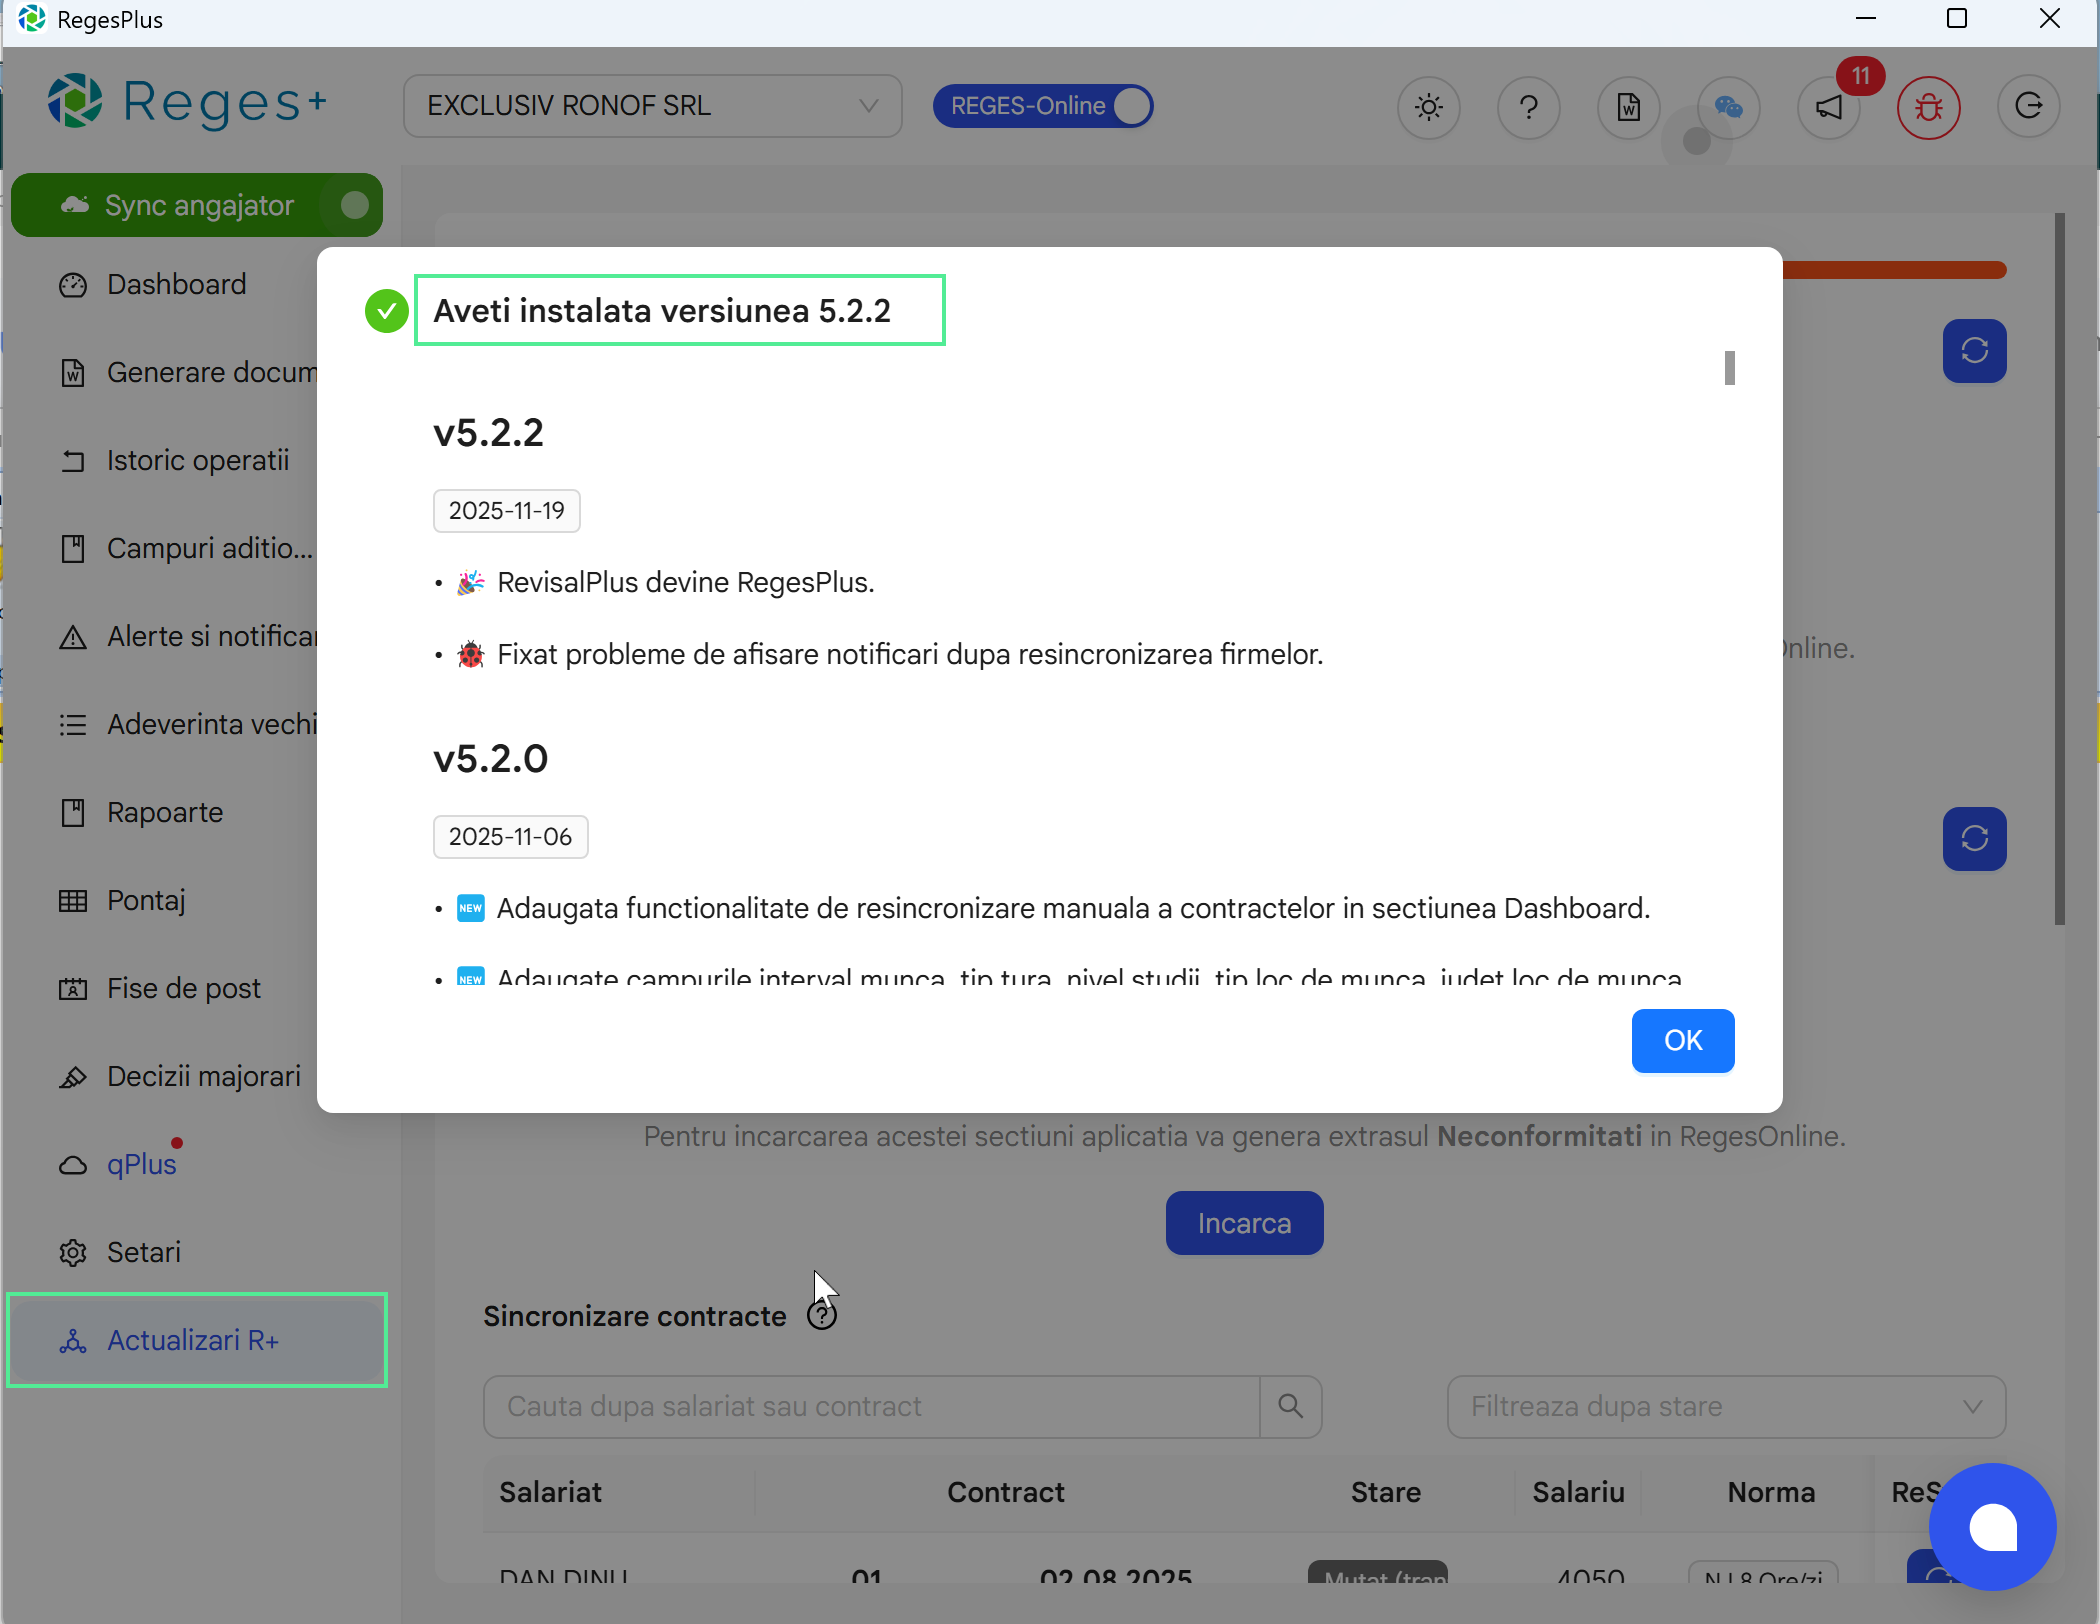Open the chat messages icon

pos(1728,107)
